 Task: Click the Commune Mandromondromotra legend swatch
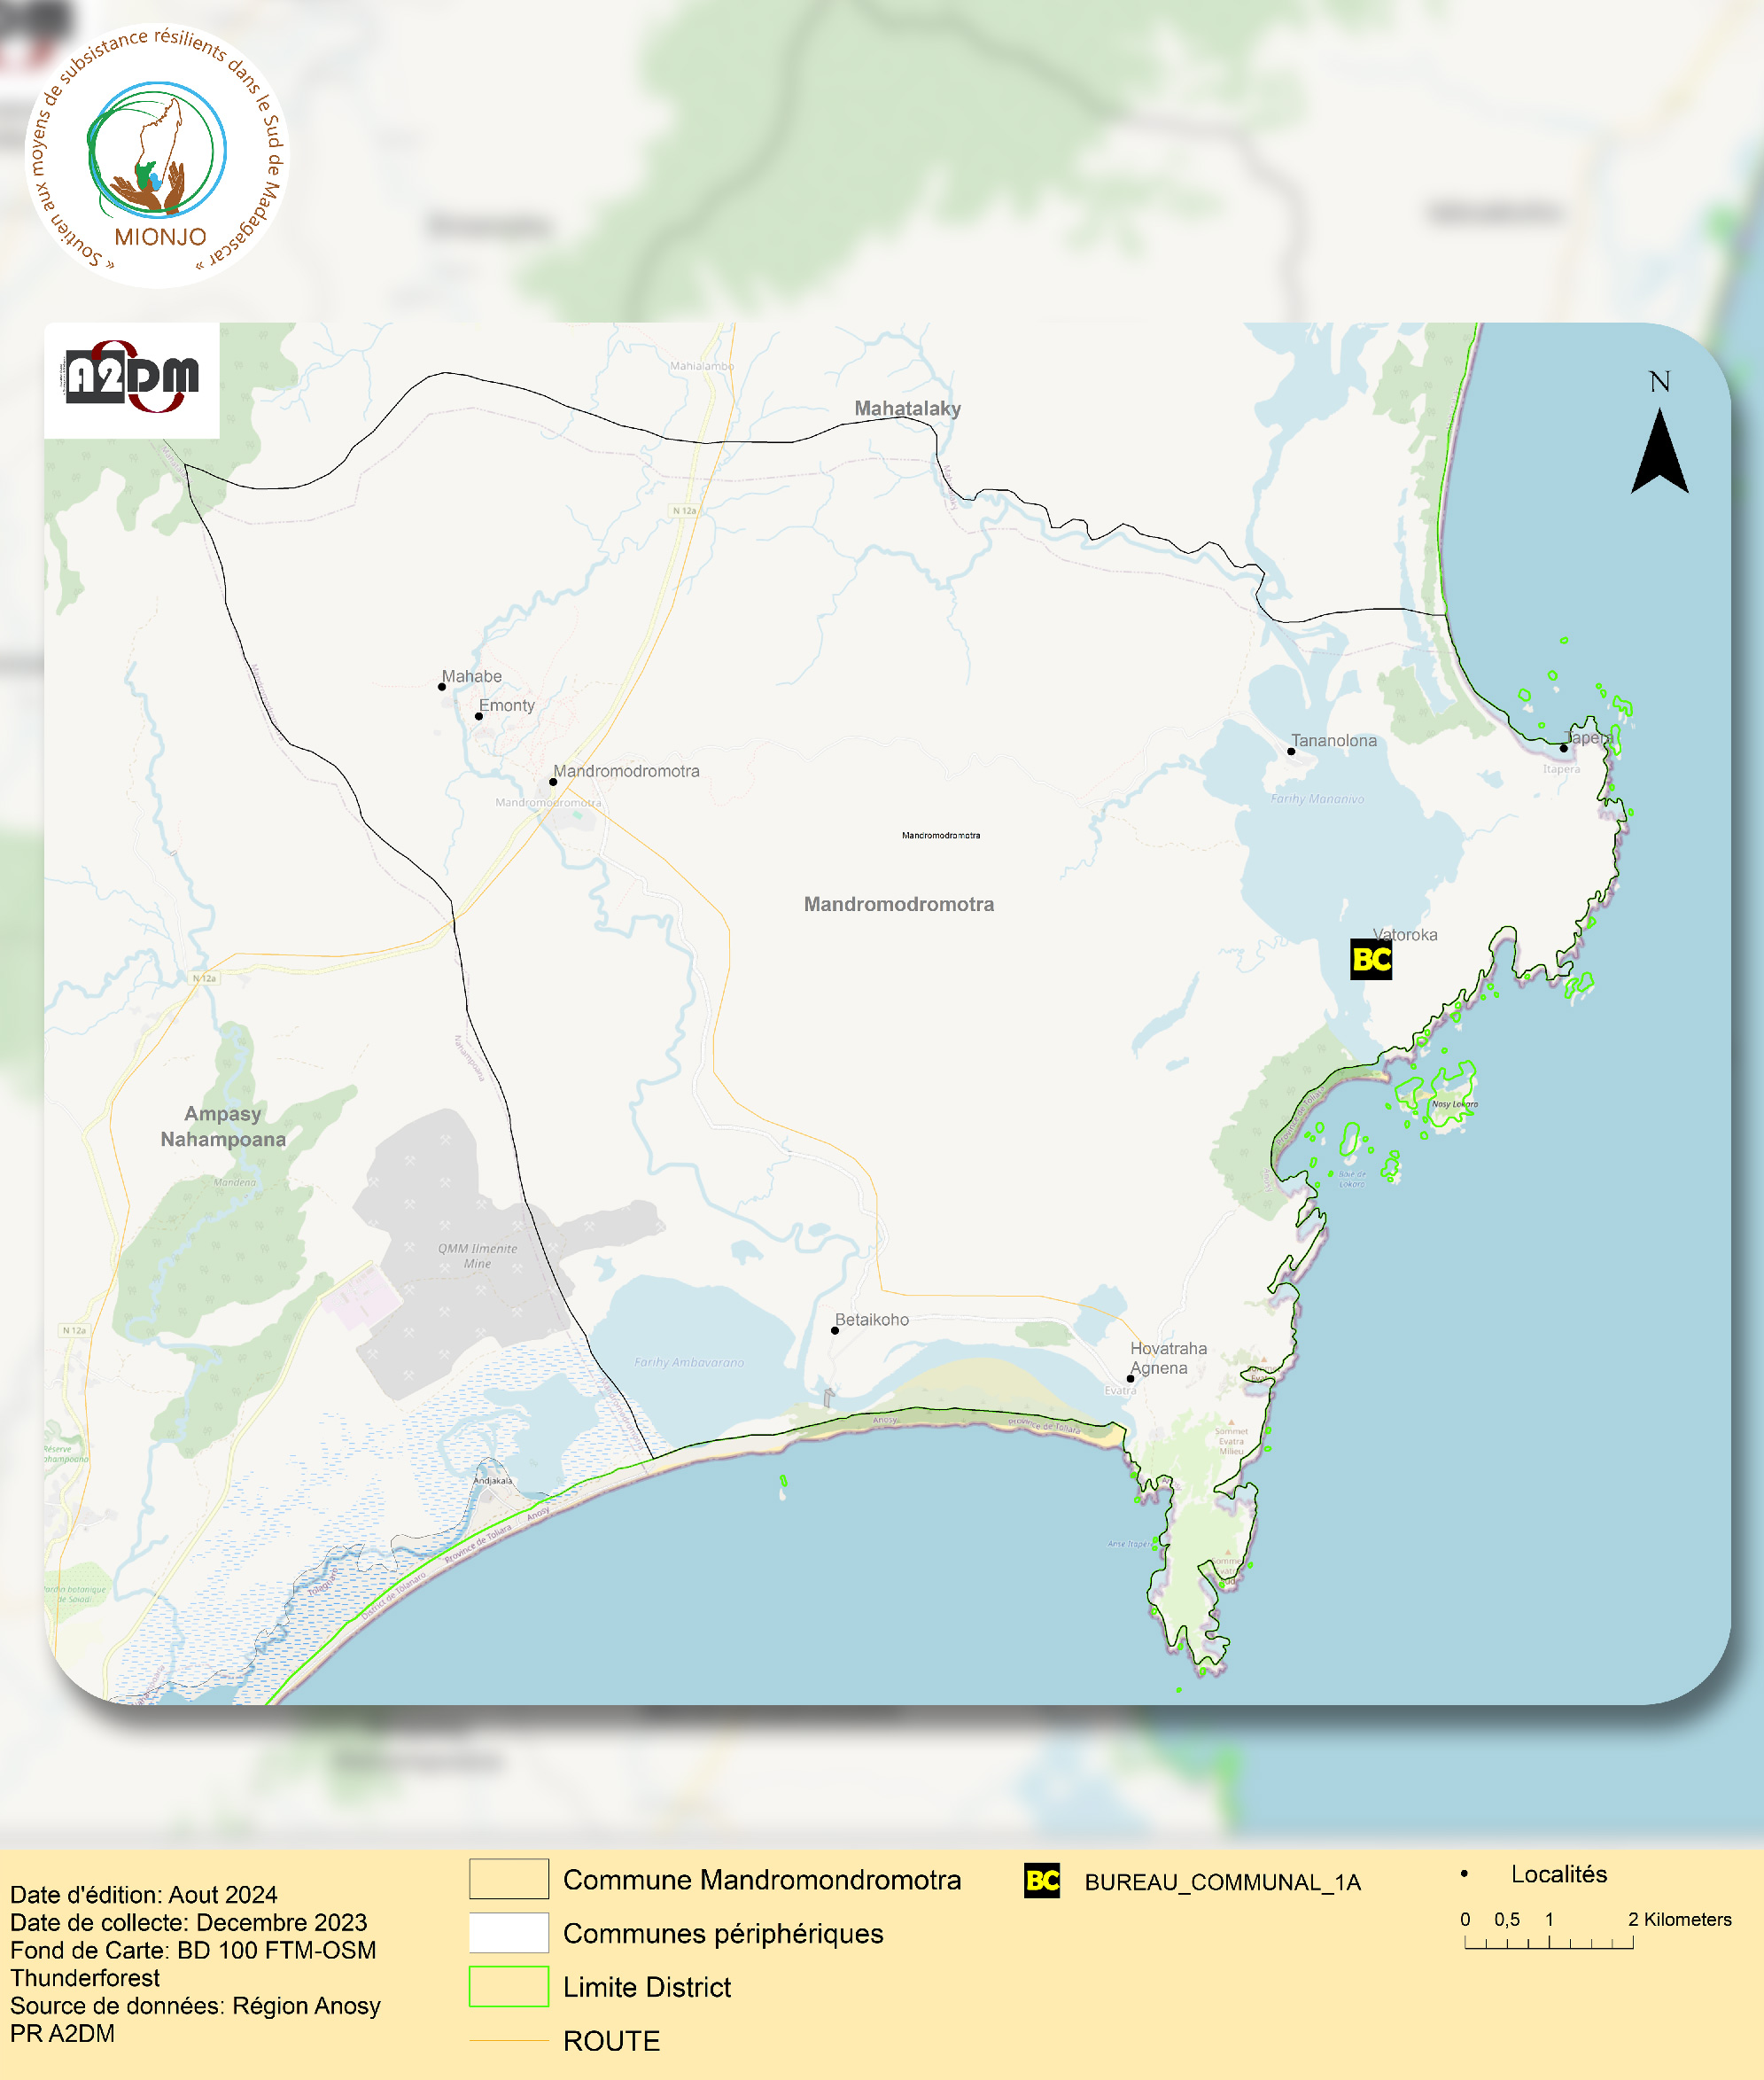[509, 1879]
